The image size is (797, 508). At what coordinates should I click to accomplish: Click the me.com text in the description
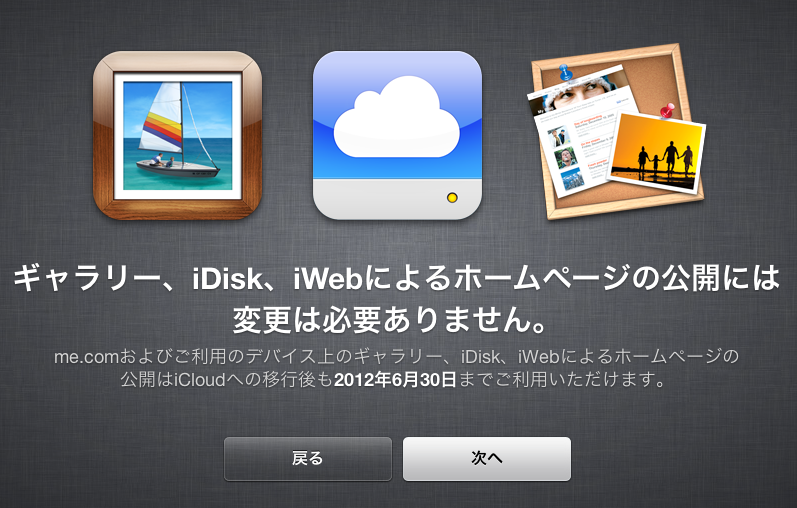click(86, 357)
